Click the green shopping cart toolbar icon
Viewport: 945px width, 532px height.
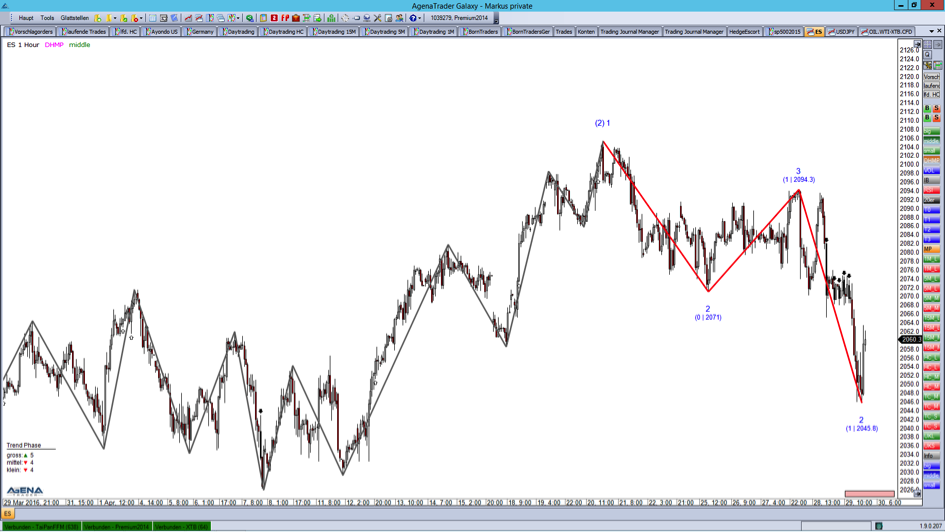[x=306, y=18]
